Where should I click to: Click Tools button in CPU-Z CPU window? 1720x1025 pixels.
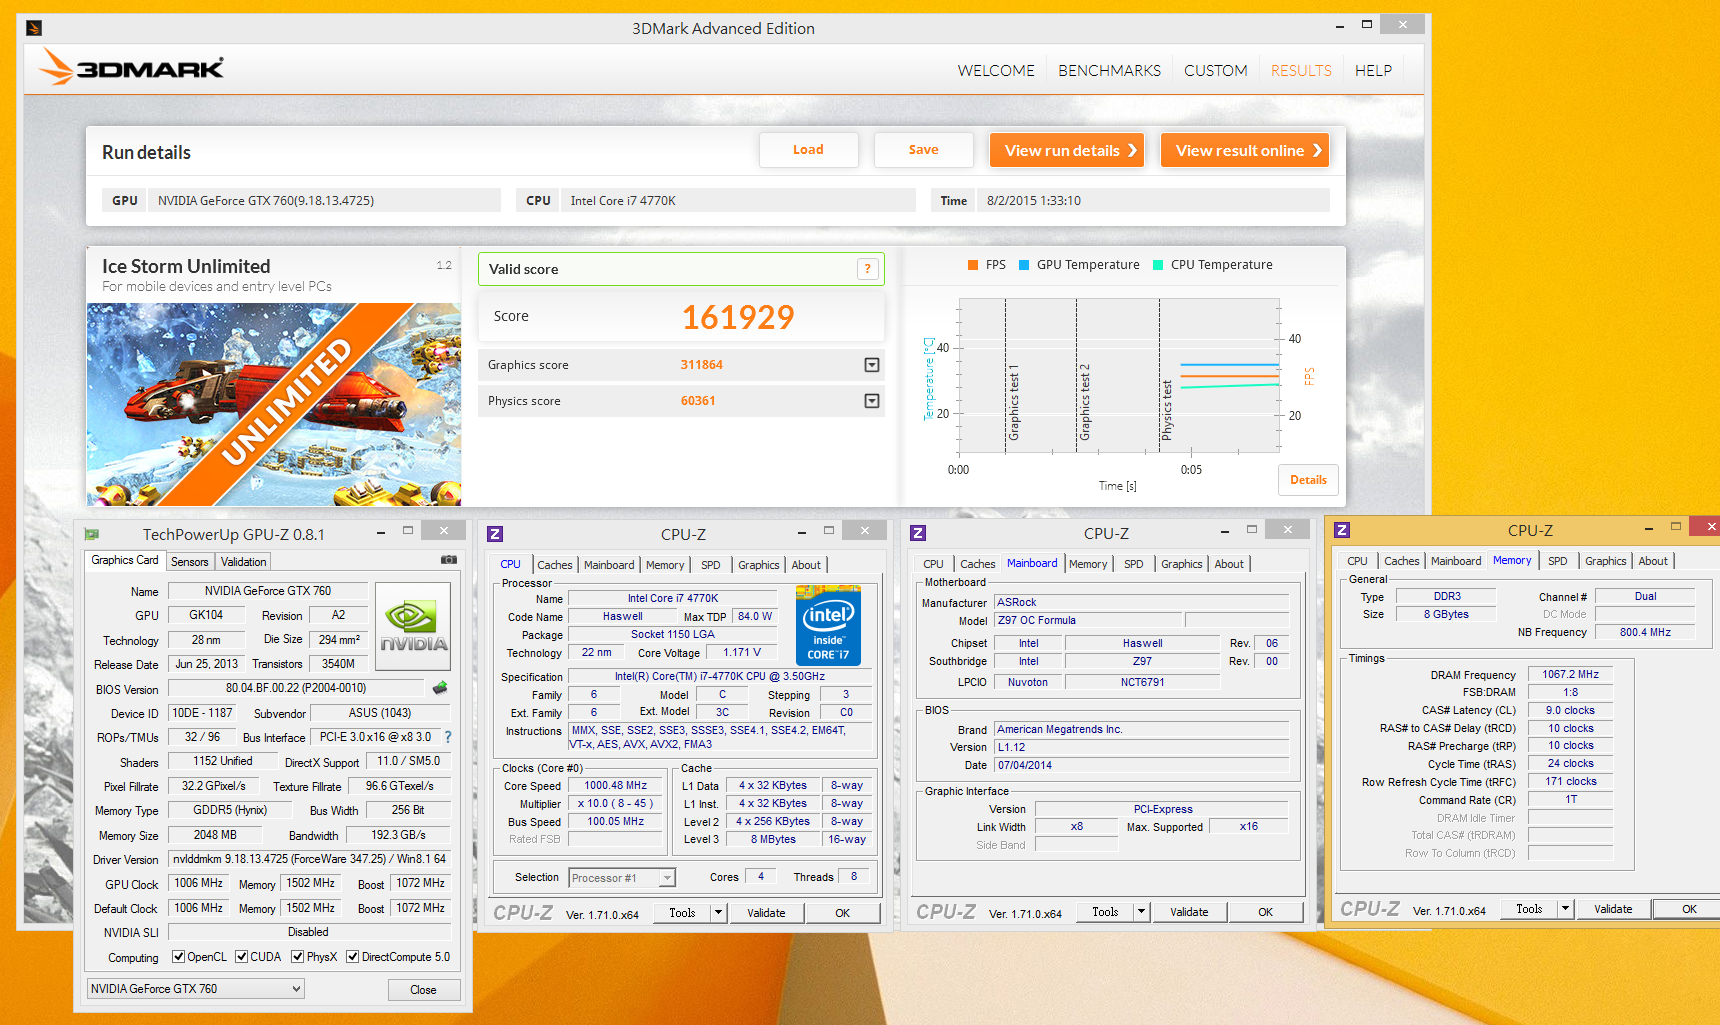coord(682,913)
